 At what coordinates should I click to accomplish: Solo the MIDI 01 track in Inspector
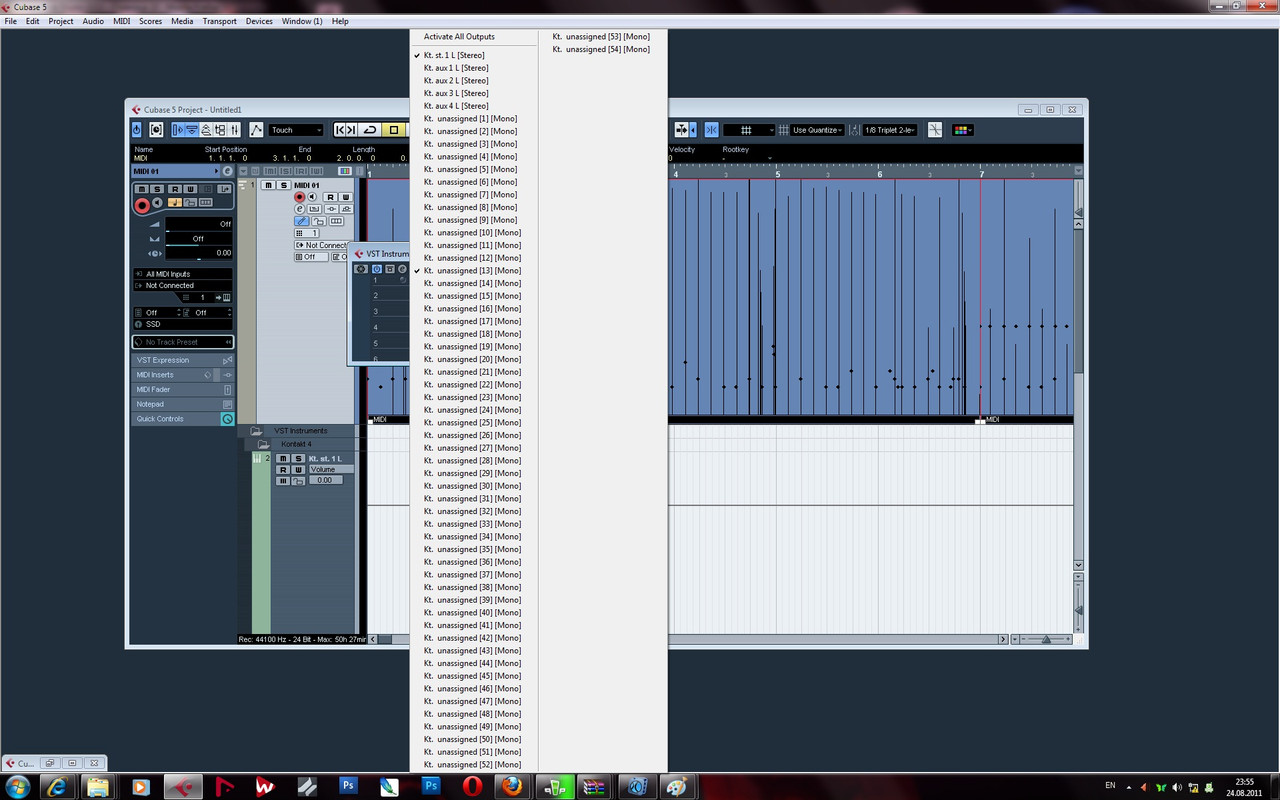(x=157, y=189)
